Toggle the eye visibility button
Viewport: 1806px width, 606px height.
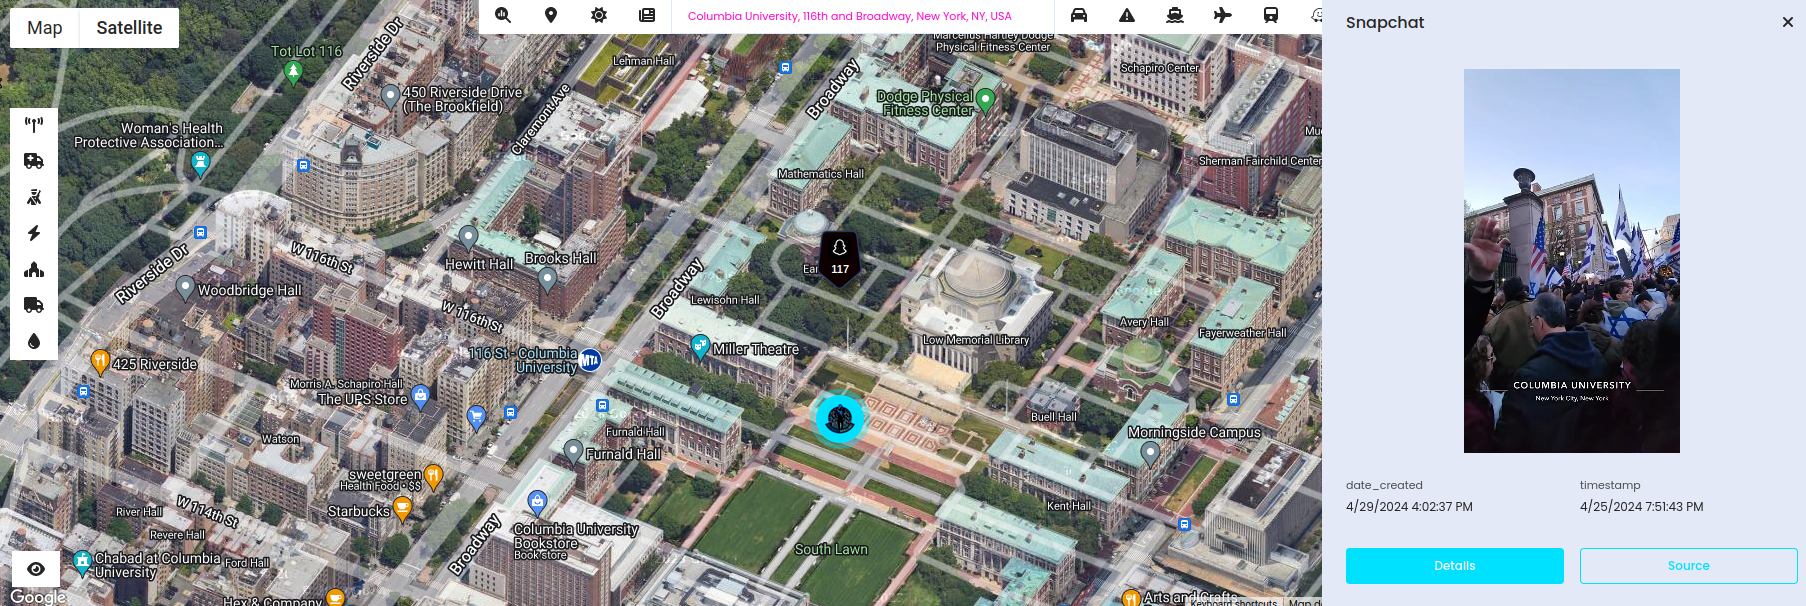[36, 569]
